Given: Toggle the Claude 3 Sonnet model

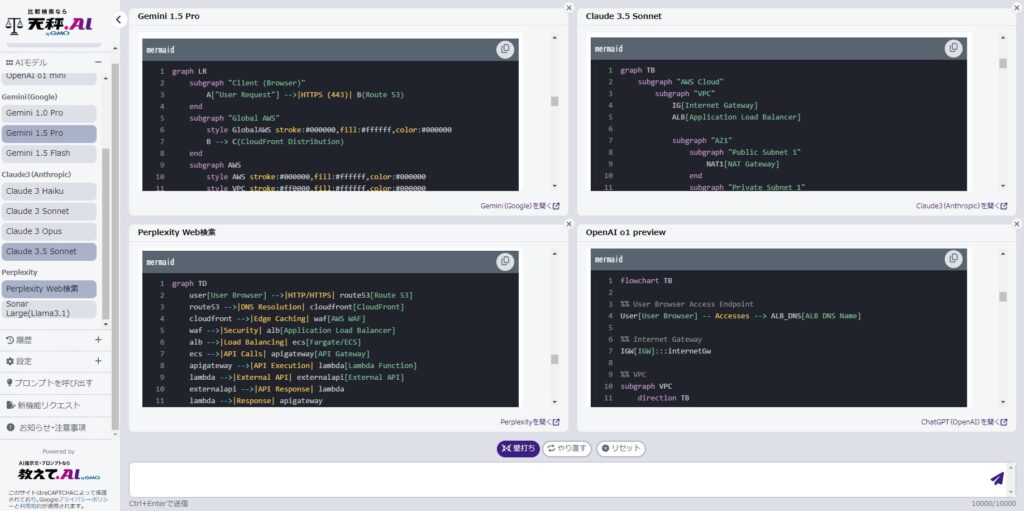Looking at the screenshot, I should 49,211.
